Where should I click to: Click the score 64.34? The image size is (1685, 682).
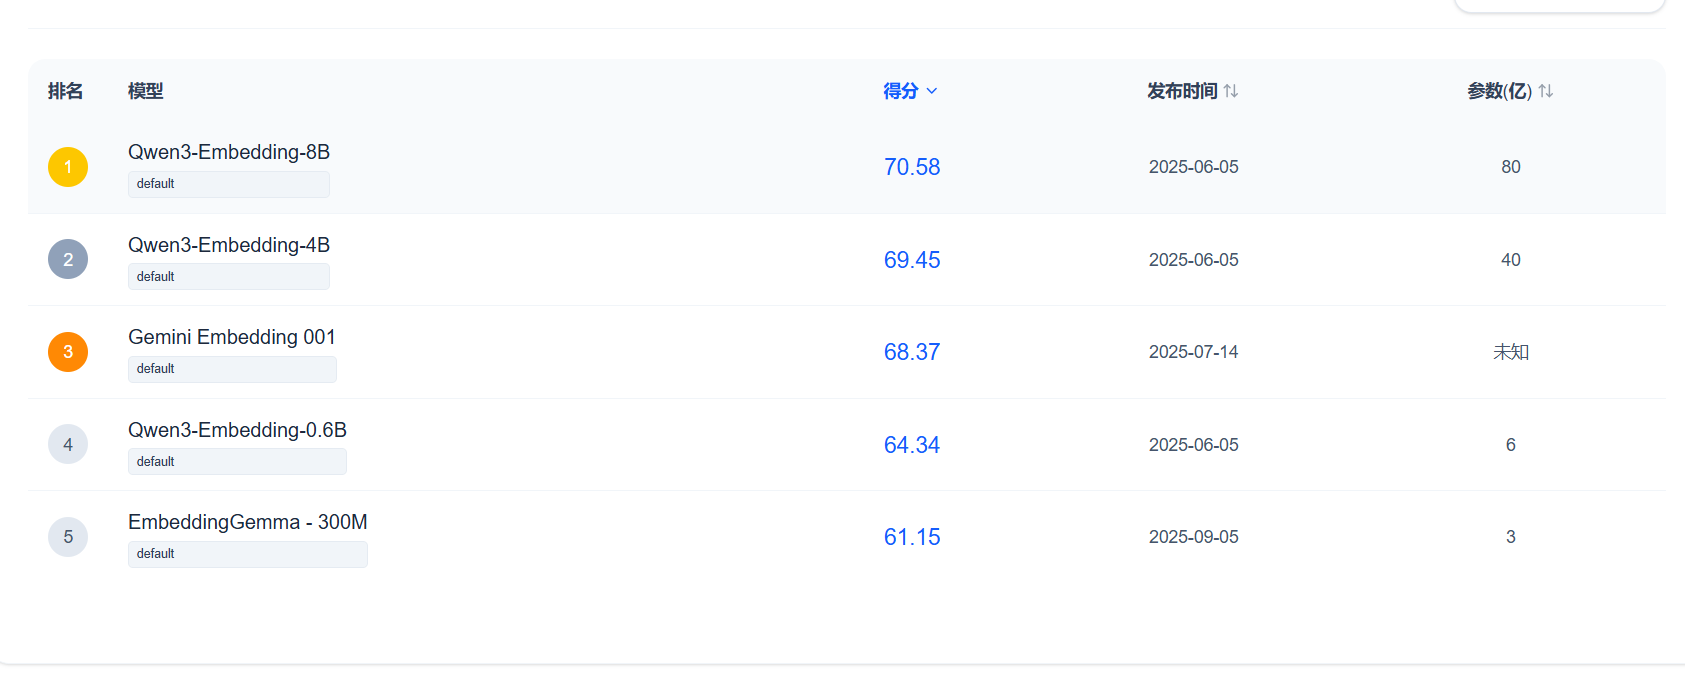click(x=912, y=445)
